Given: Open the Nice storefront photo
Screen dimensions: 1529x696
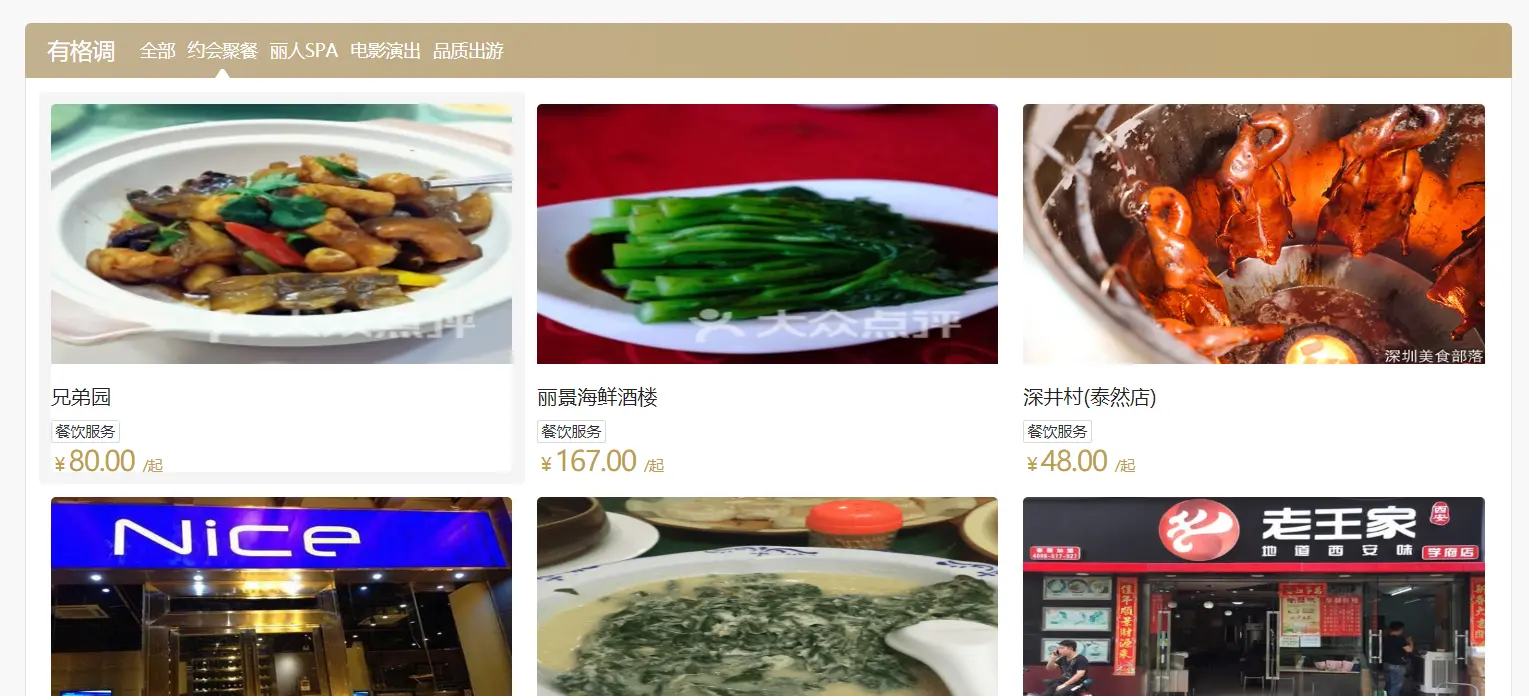Looking at the screenshot, I should tap(281, 596).
